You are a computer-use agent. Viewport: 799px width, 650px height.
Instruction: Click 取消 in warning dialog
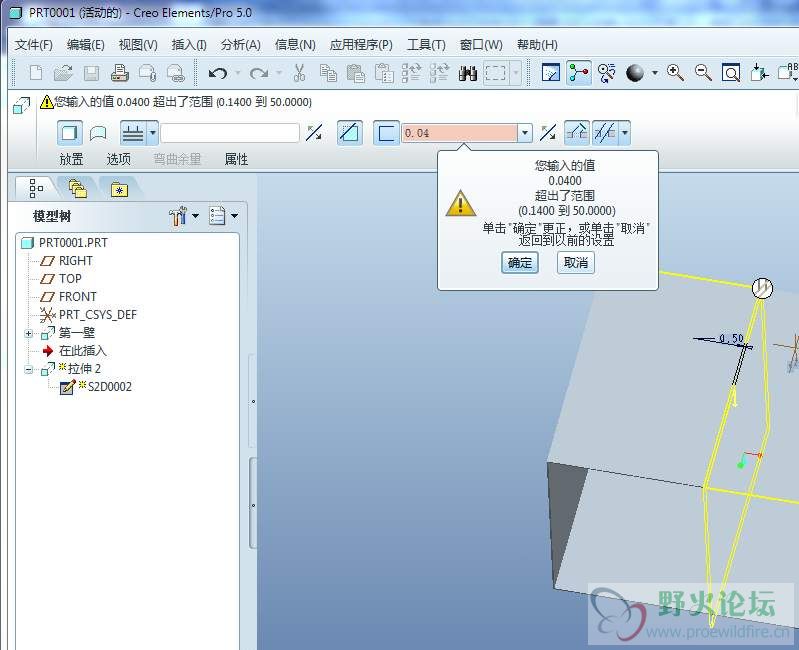576,263
